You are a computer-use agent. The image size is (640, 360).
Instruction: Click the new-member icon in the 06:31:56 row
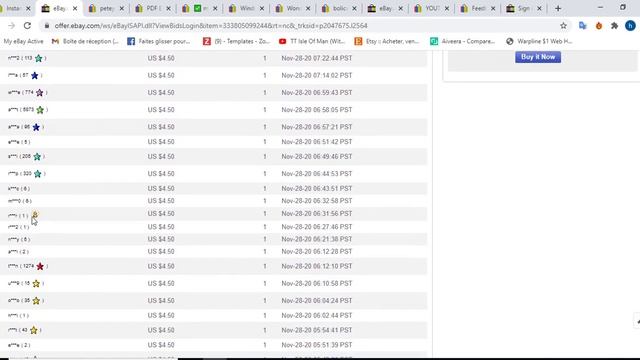point(35,214)
